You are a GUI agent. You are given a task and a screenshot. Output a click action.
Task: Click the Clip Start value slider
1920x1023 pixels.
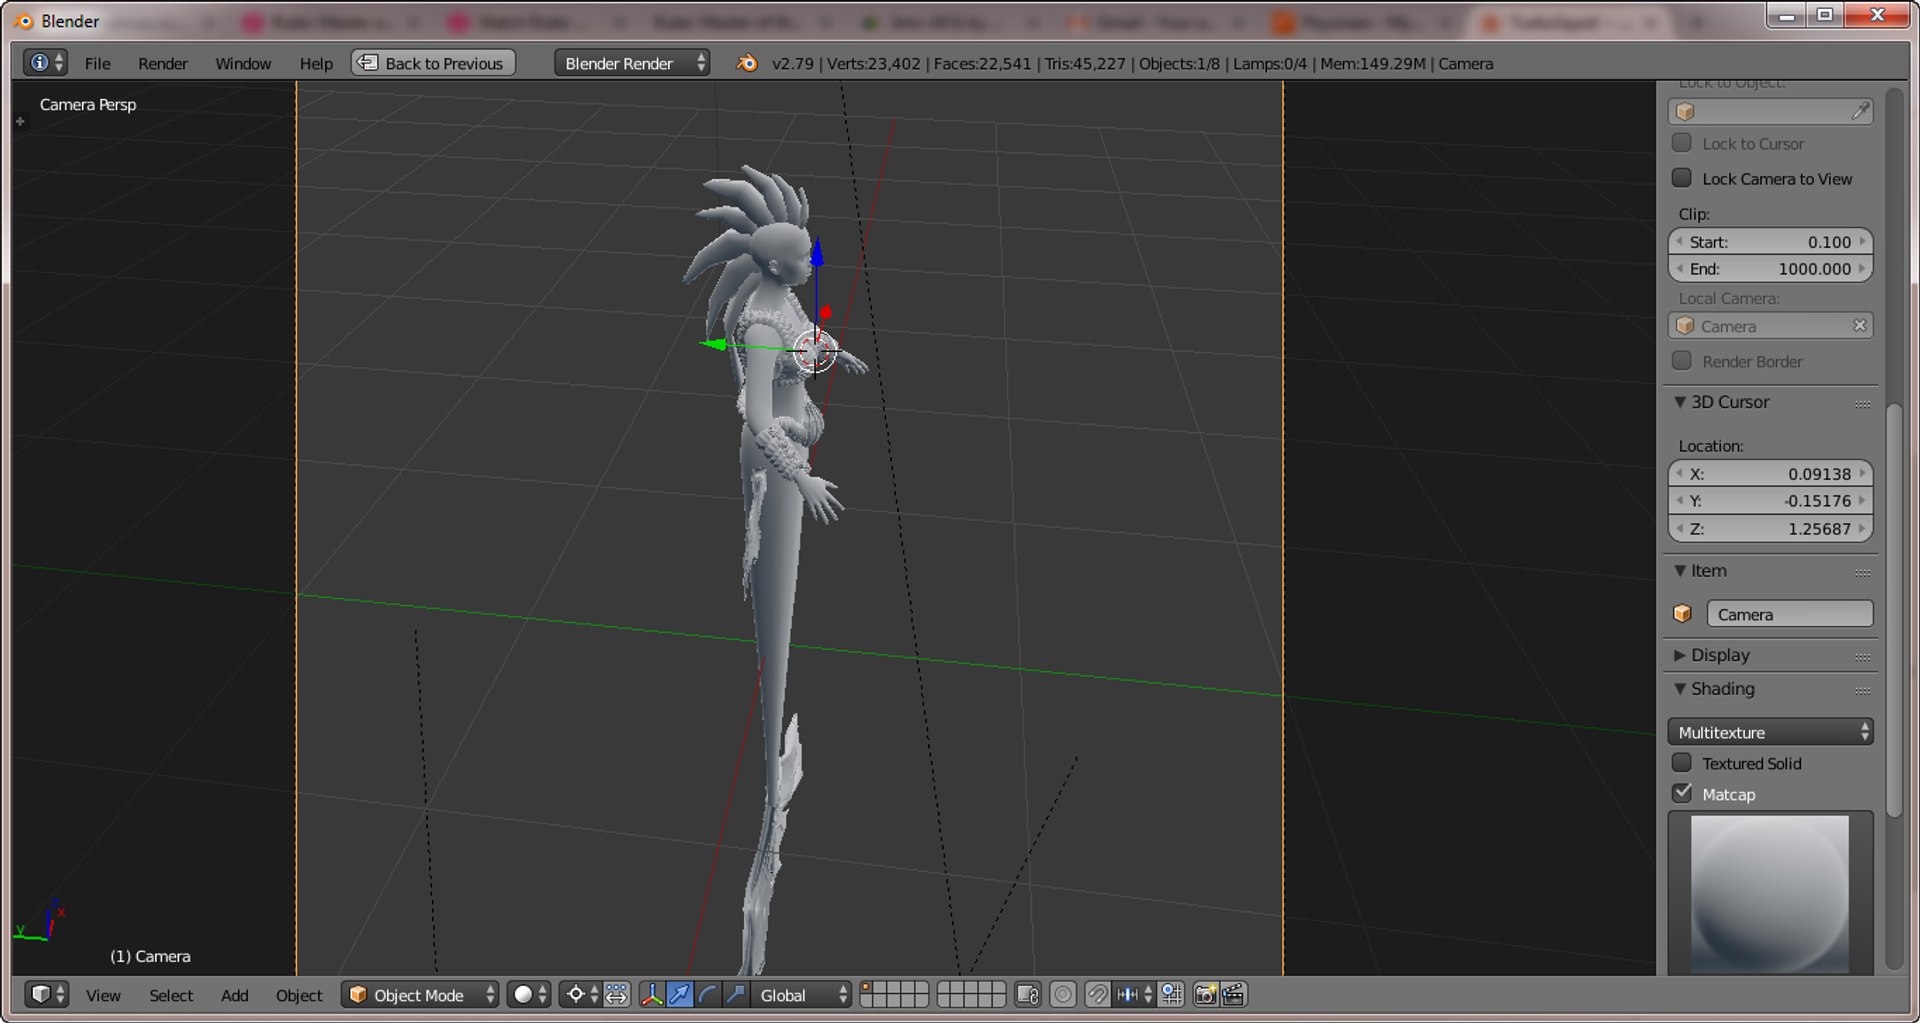1770,242
